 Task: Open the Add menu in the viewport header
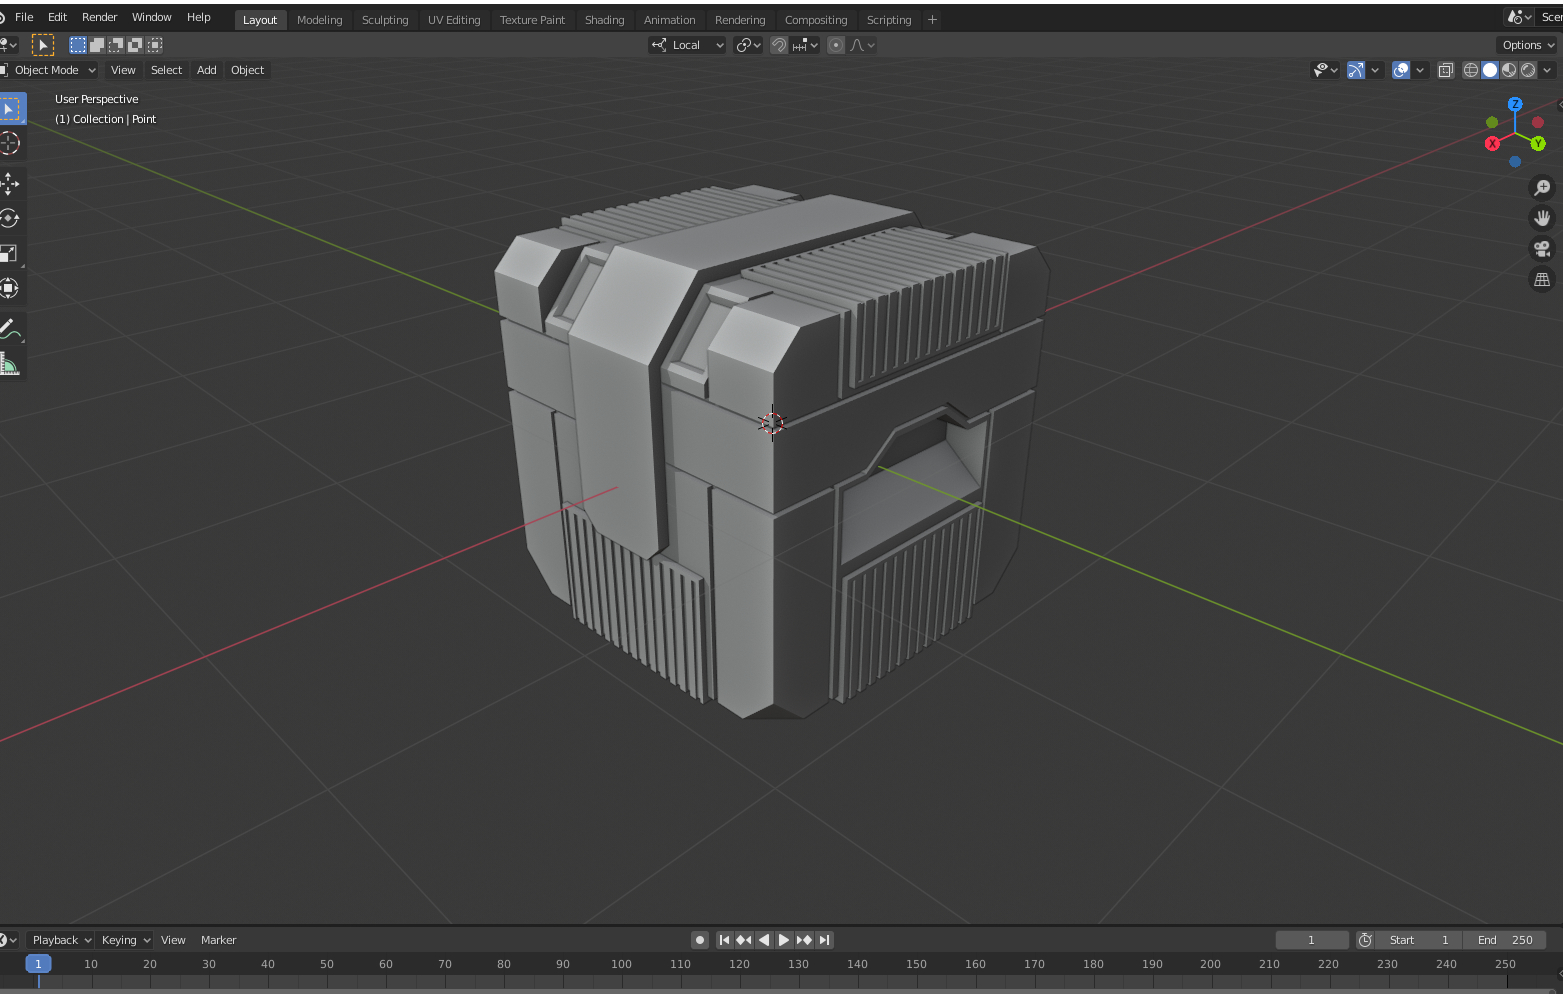click(206, 70)
